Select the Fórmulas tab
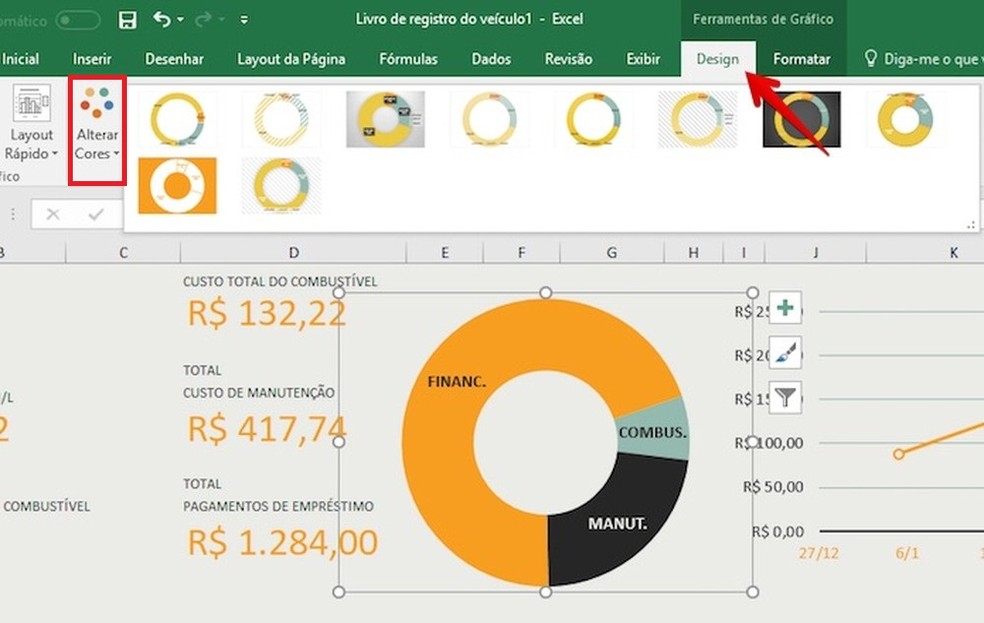Viewport: 984px width, 623px height. pos(408,59)
